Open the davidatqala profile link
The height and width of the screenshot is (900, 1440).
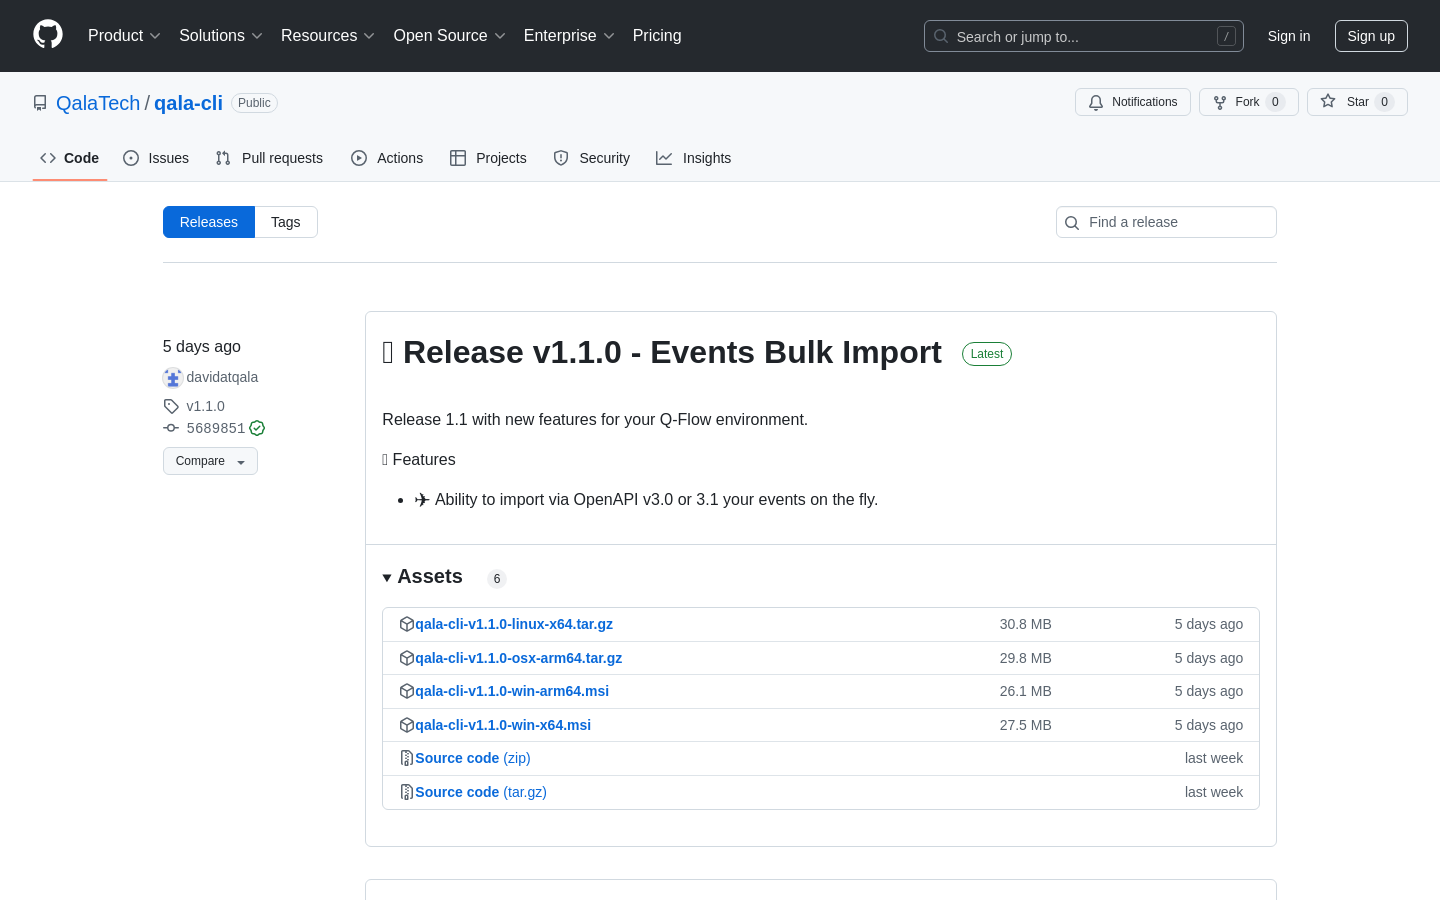pyautogui.click(x=222, y=377)
